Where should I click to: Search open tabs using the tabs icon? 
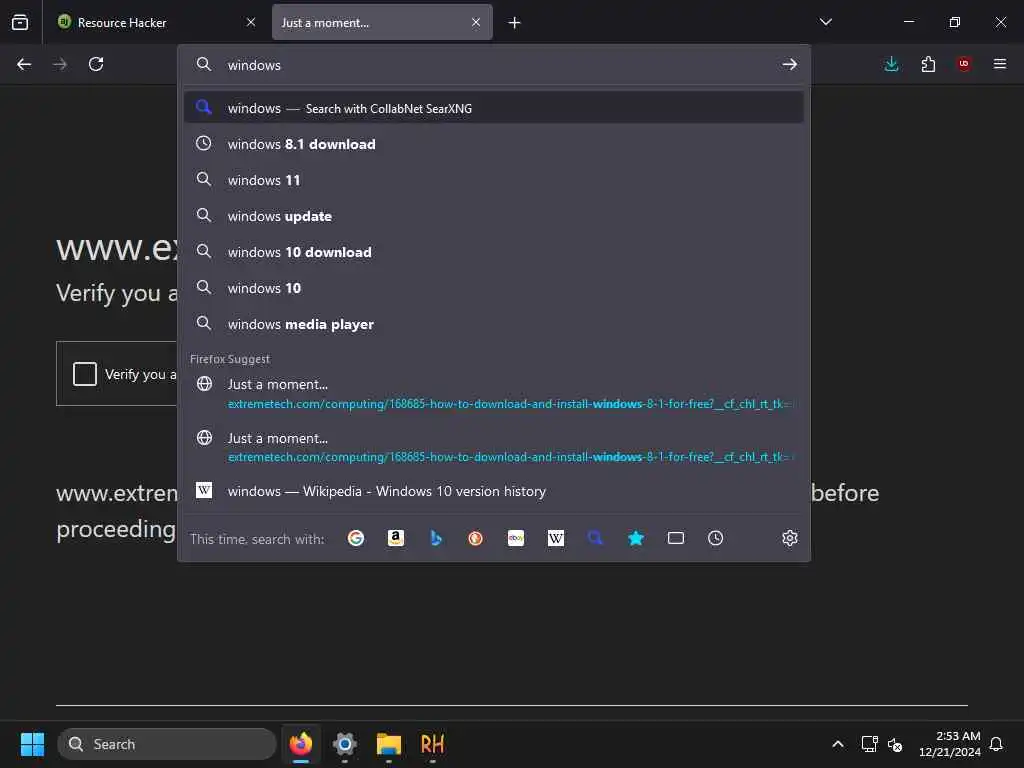click(x=676, y=538)
